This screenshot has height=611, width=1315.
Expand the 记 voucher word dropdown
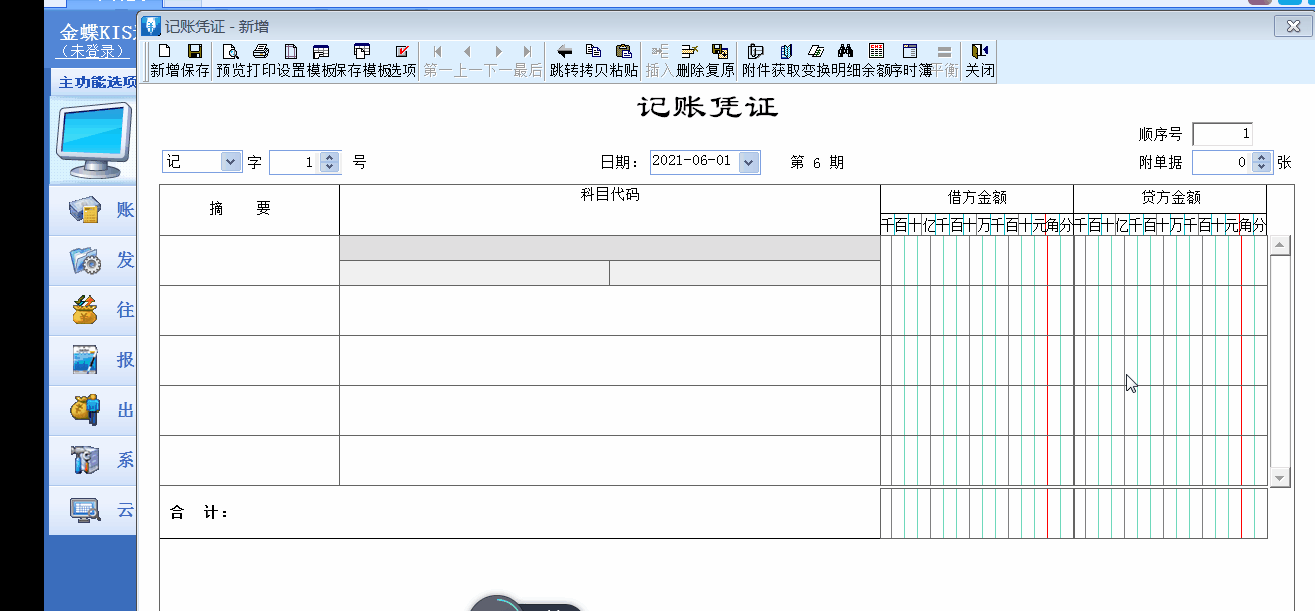(230, 162)
